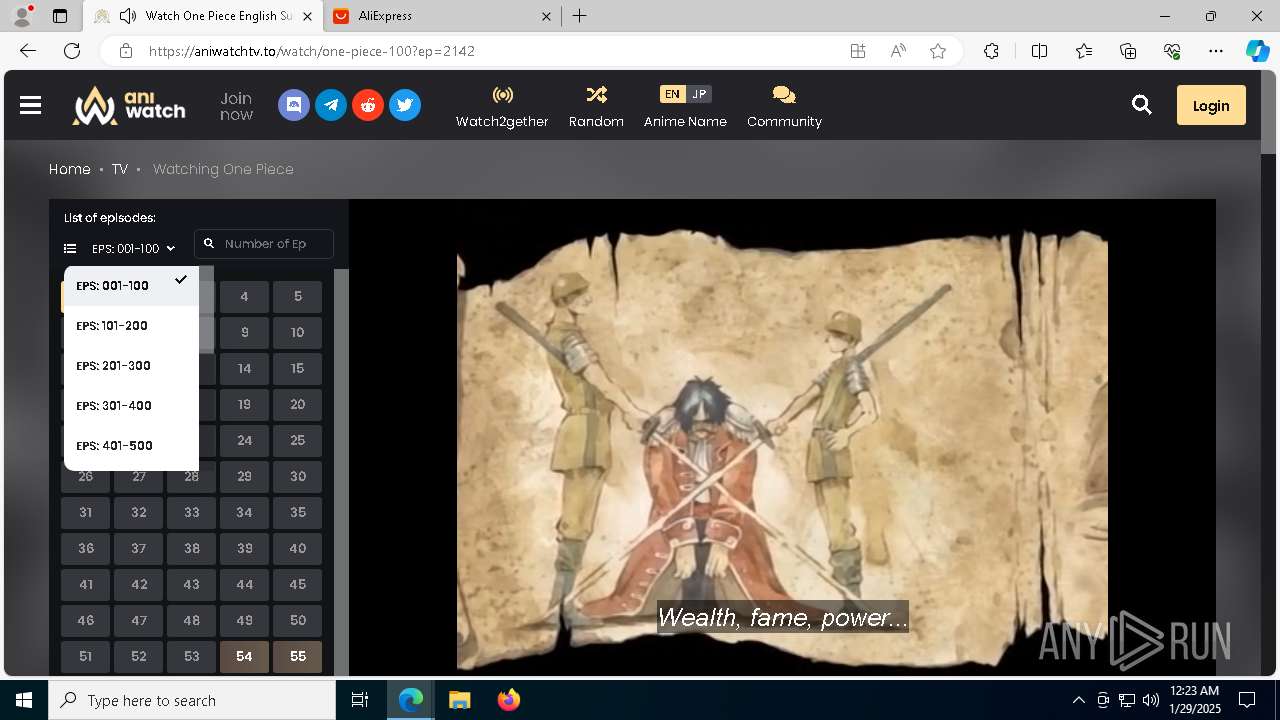The height and width of the screenshot is (720, 1280).
Task: Open Edge Collections
Action: tap(1128, 51)
